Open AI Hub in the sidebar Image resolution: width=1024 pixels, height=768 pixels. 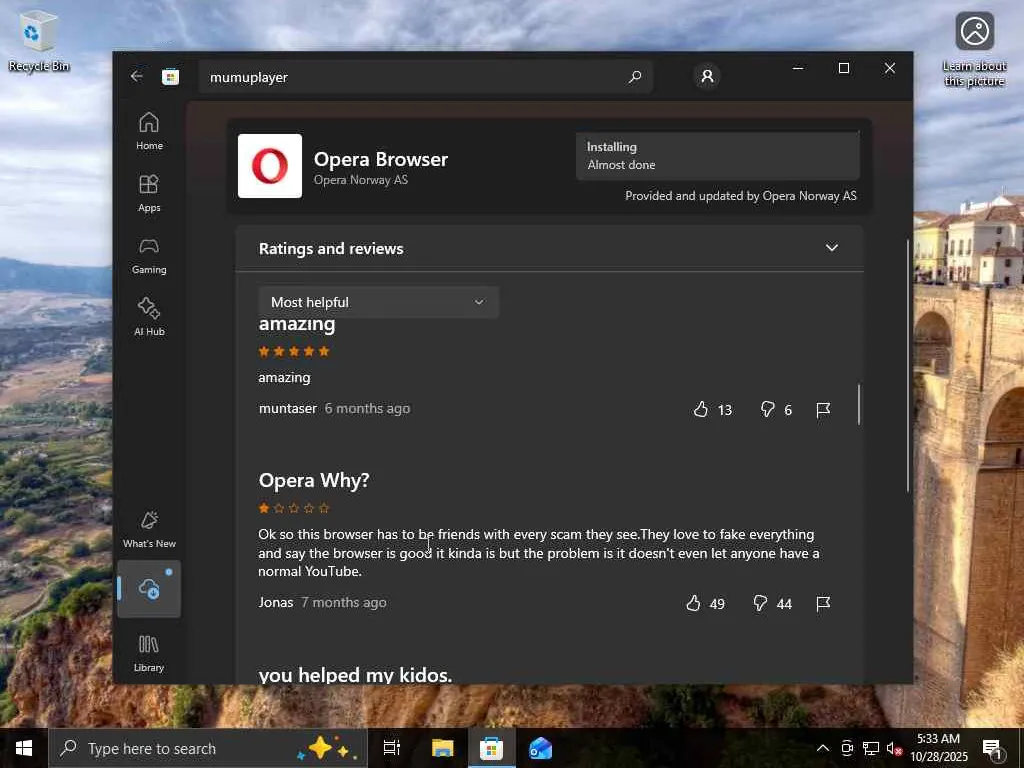[x=149, y=317]
